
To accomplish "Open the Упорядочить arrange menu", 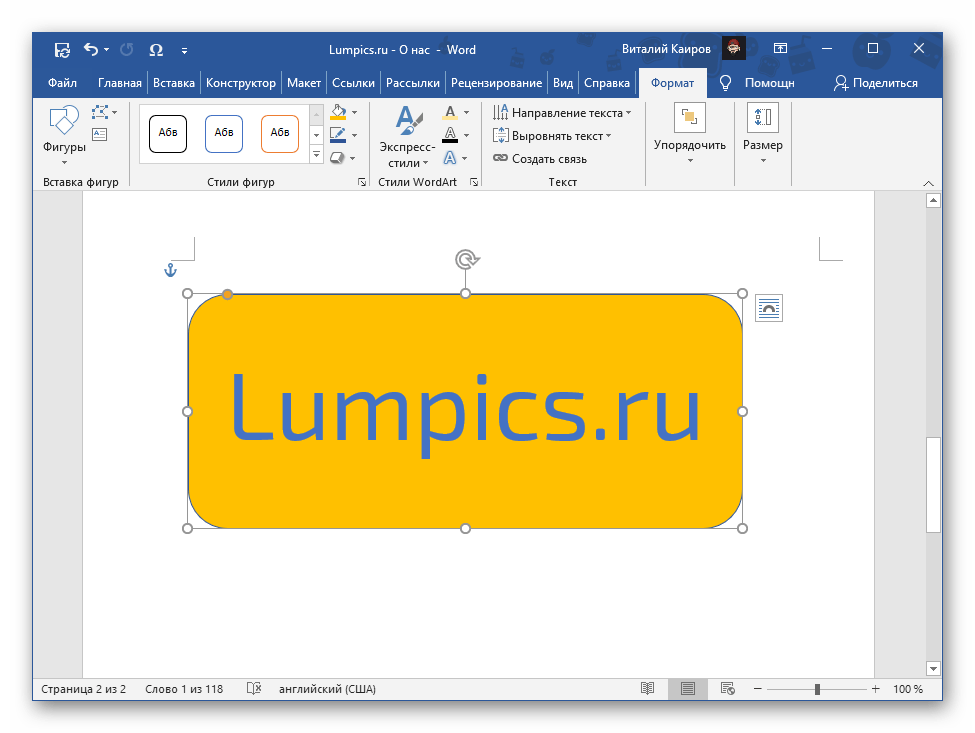I will coord(690,133).
